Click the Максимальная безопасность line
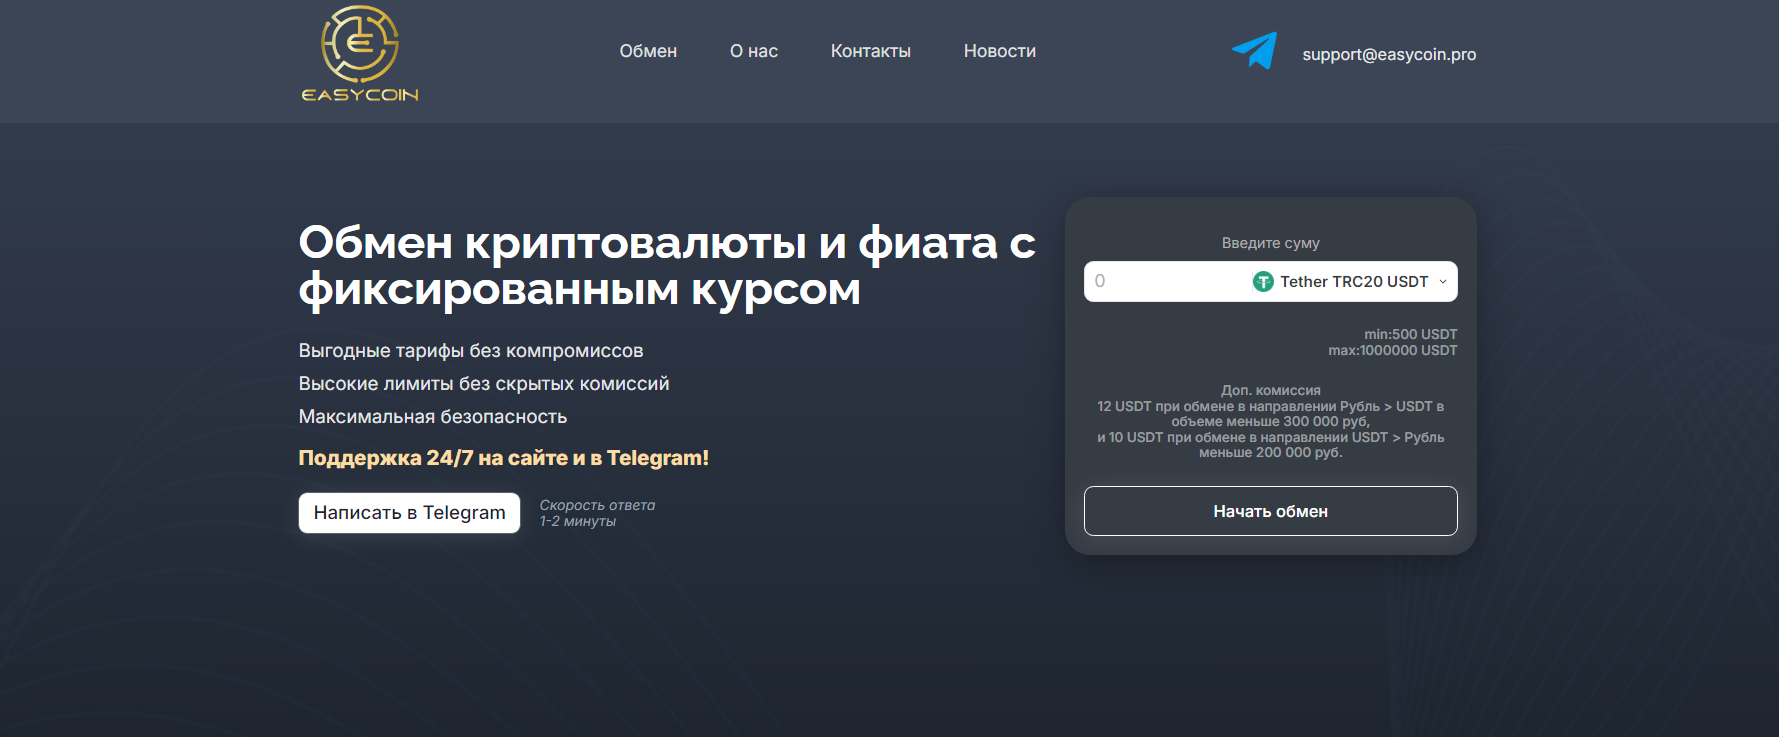The height and width of the screenshot is (737, 1779). (x=433, y=417)
